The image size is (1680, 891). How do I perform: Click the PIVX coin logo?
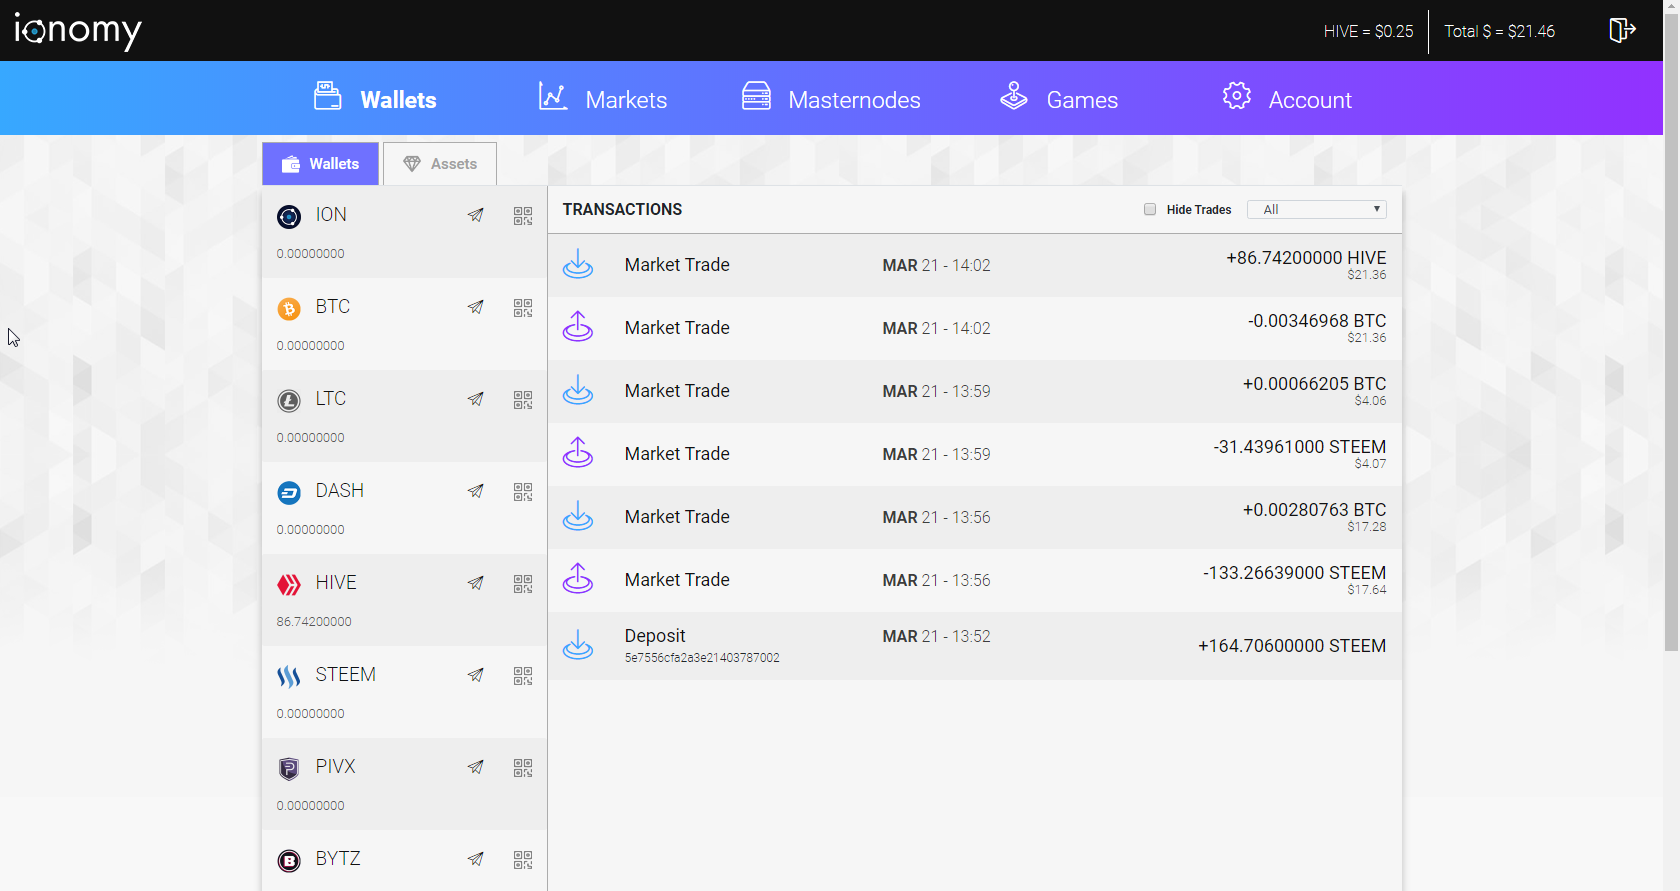289,769
